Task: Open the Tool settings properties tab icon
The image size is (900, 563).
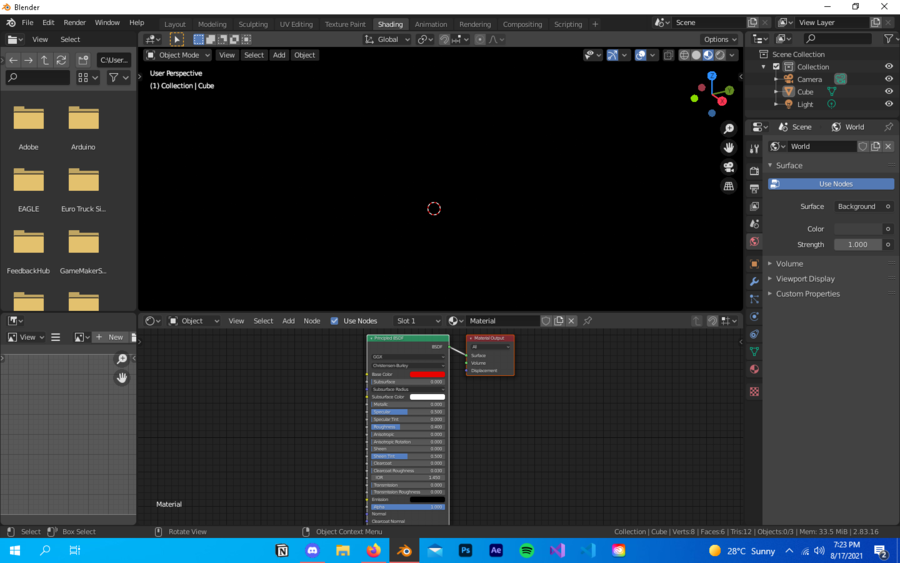Action: click(x=754, y=149)
